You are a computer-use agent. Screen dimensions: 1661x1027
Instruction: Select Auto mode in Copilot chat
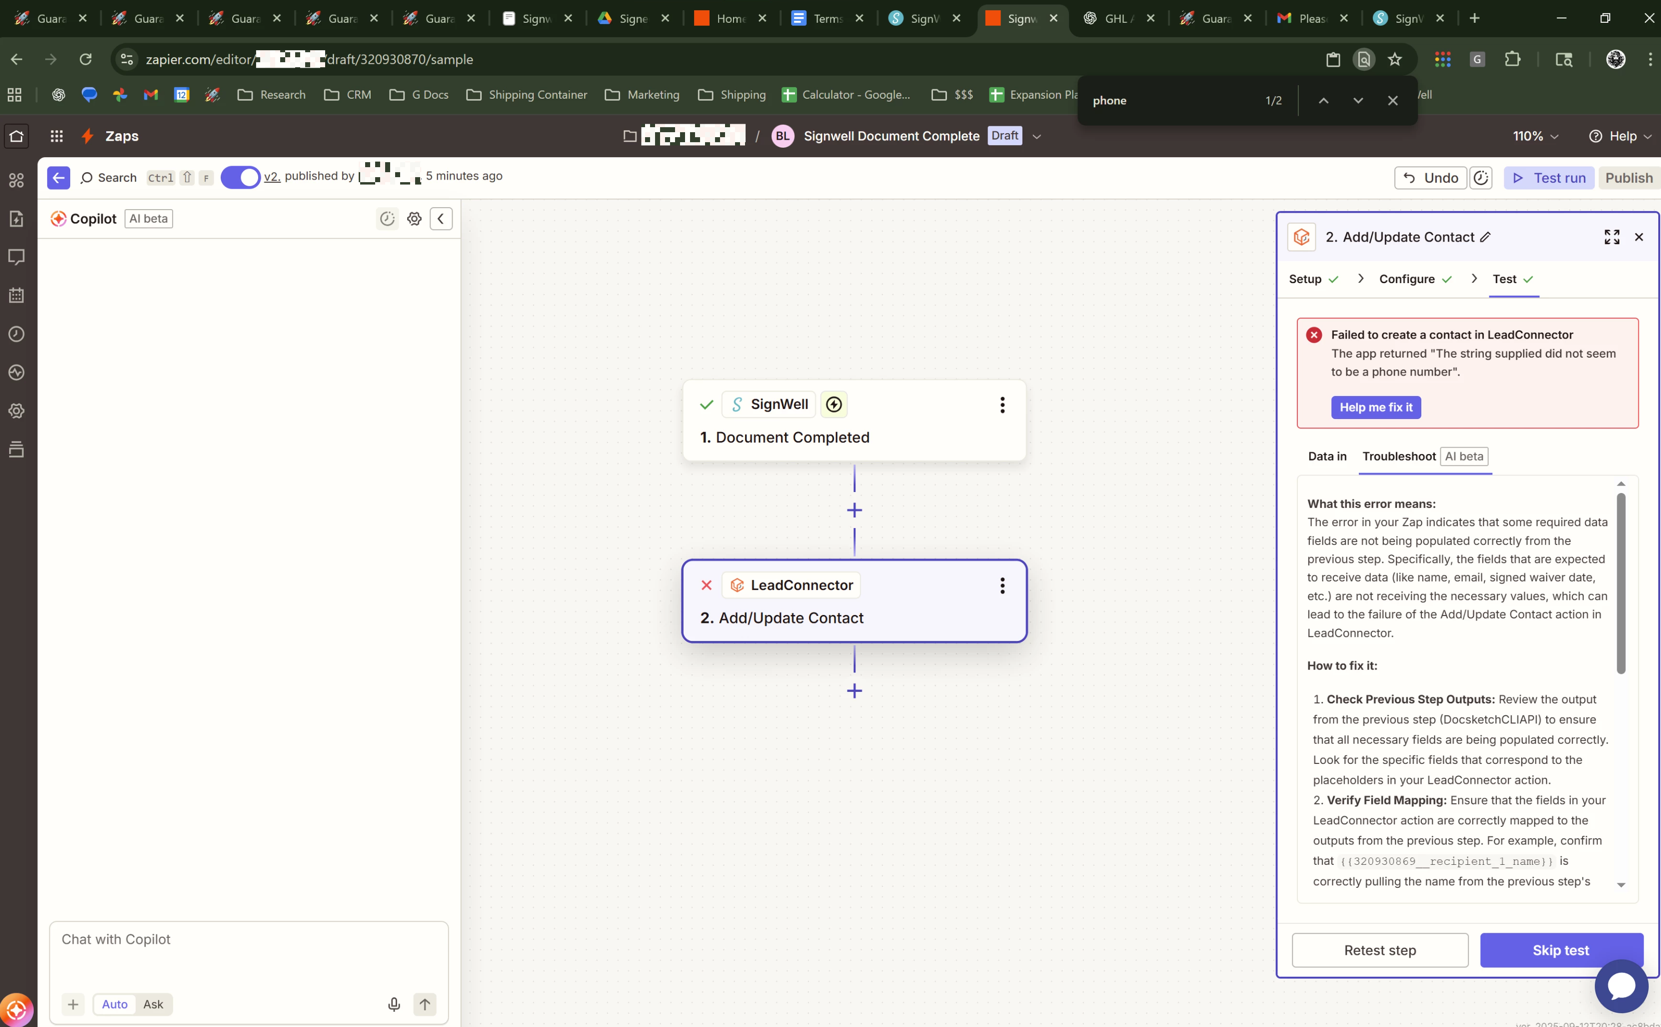point(115,1004)
